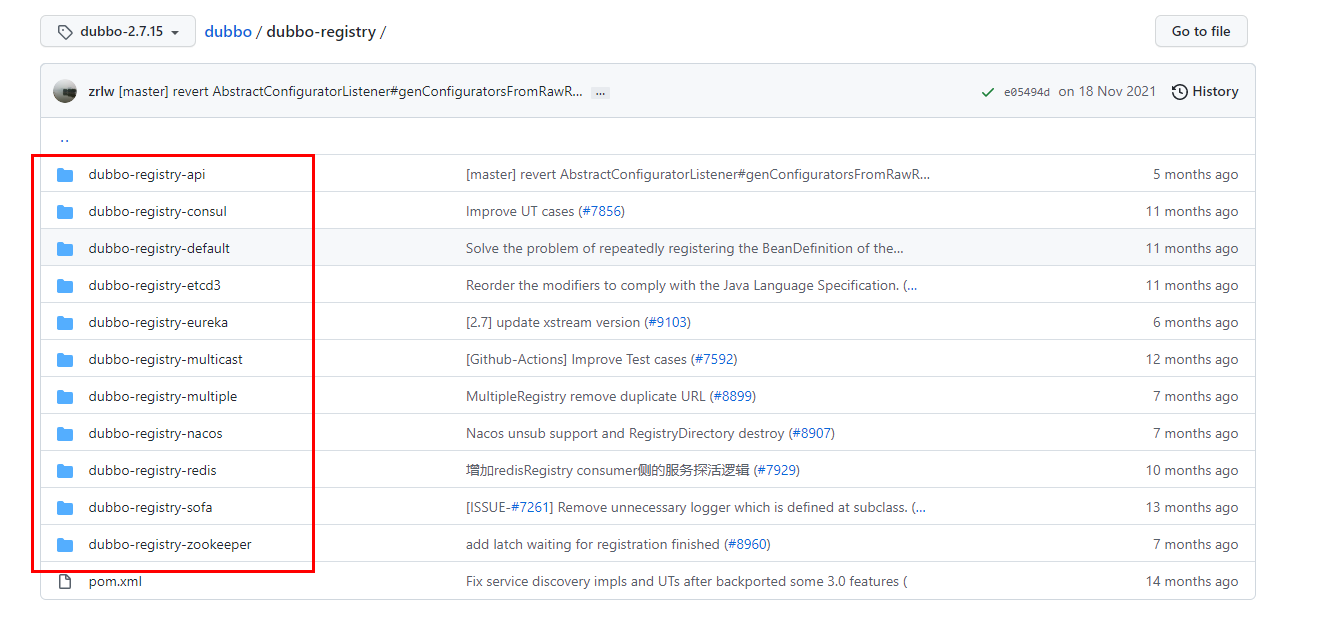The image size is (1332, 632).
Task: Click the tag icon in the branch selector
Action: (65, 32)
